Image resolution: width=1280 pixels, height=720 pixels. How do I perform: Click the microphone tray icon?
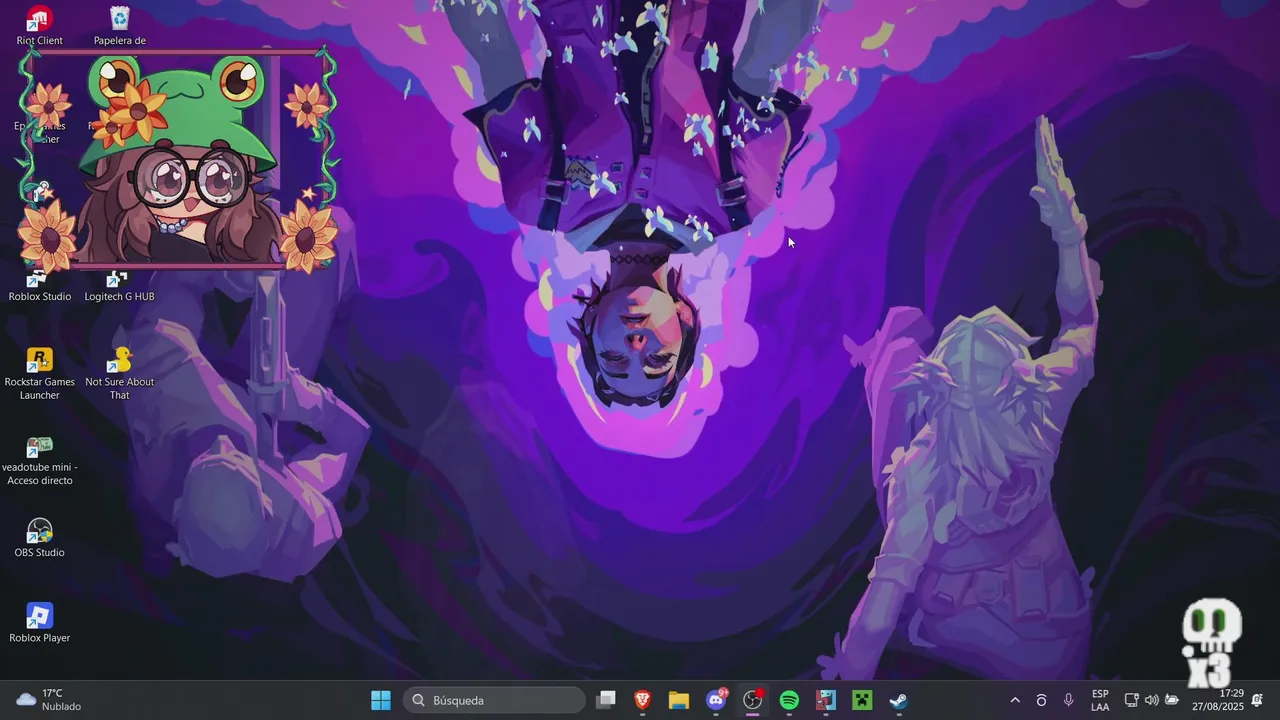[x=1068, y=700]
